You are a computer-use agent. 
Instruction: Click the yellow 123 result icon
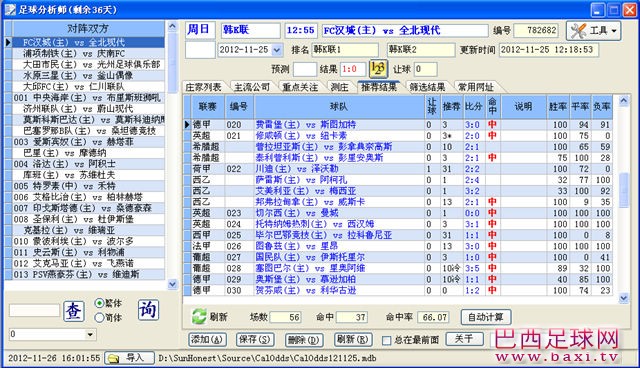378,69
